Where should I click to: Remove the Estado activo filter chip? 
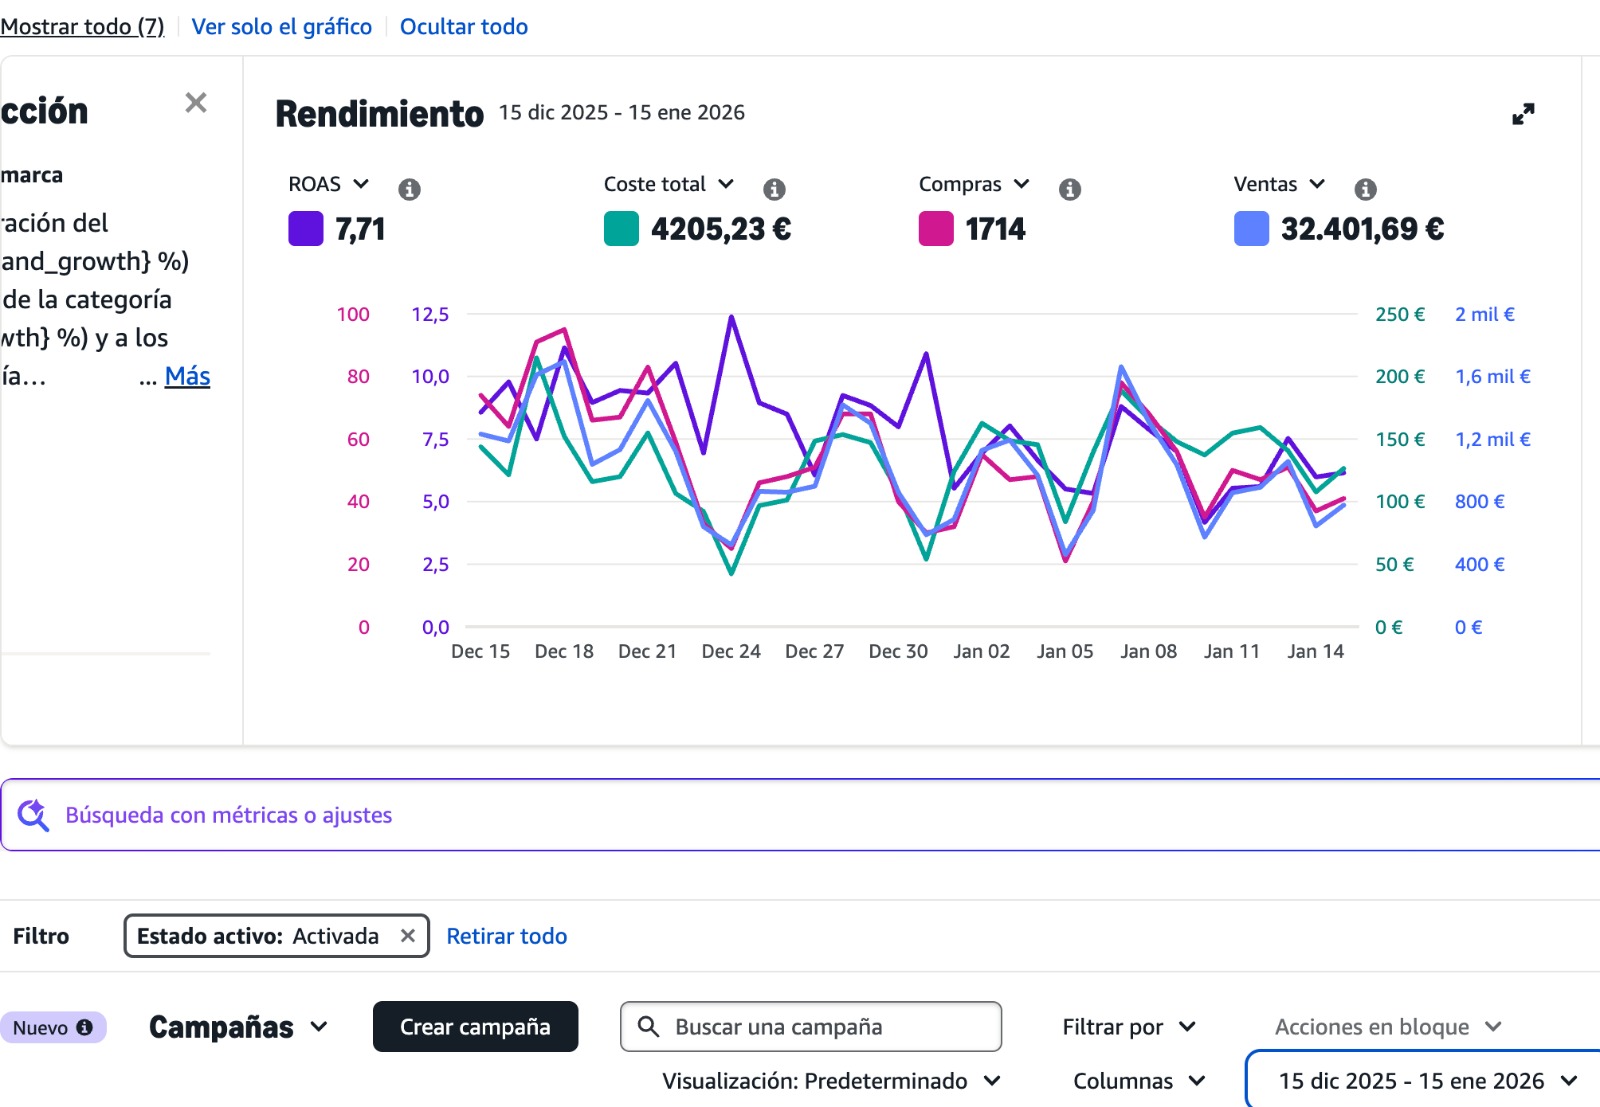click(408, 936)
